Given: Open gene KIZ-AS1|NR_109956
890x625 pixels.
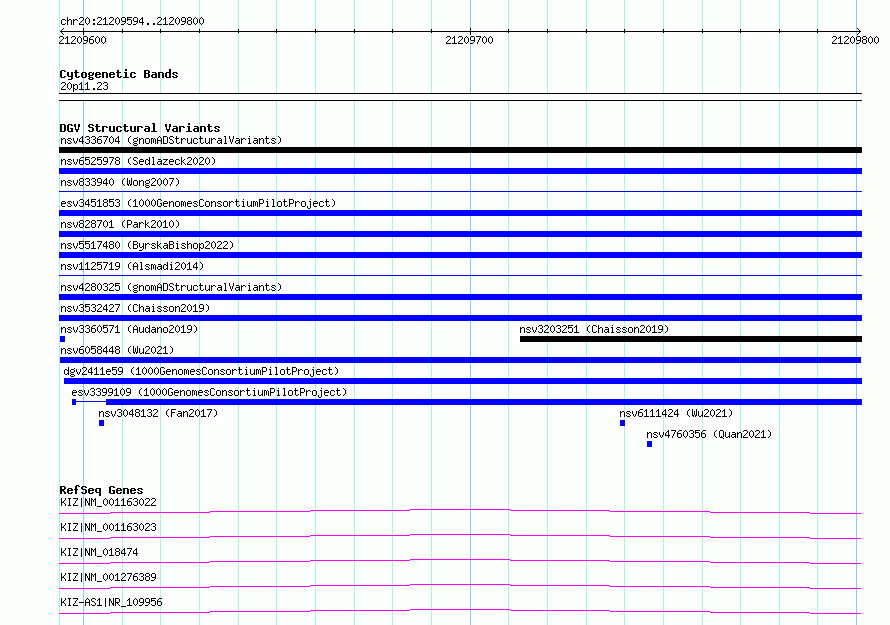Looking at the screenshot, I should click(111, 602).
